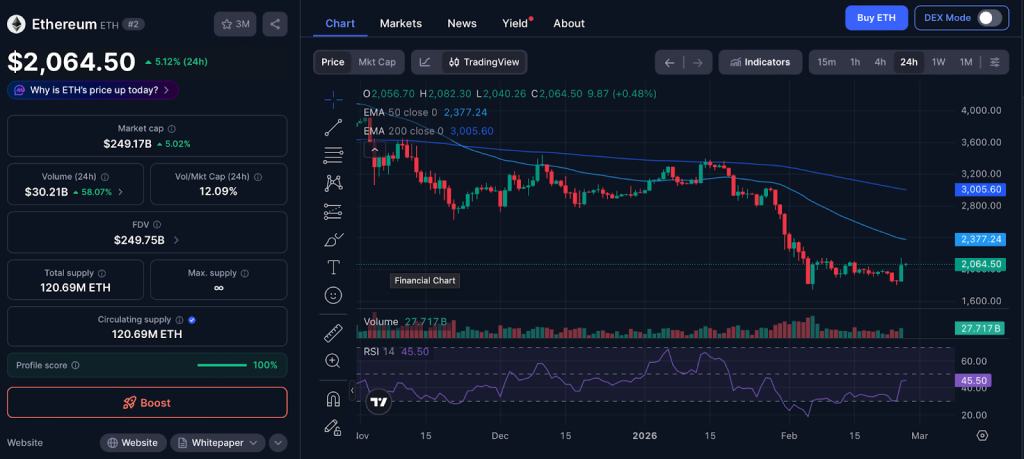Image resolution: width=1024 pixels, height=459 pixels.
Task: Collapse the indicator legend arrow
Action: [373, 149]
